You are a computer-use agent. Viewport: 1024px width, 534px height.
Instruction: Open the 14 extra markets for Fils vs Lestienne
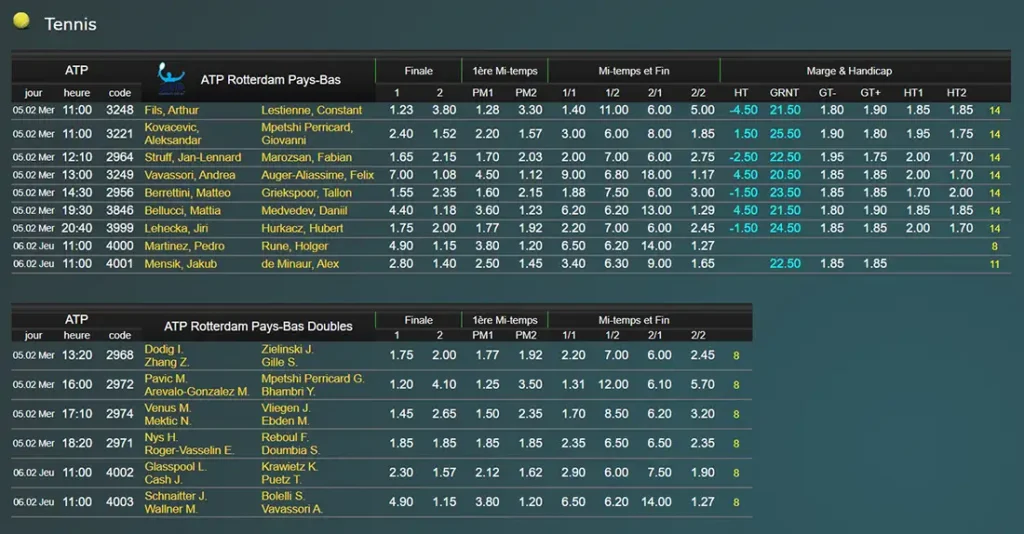[994, 111]
